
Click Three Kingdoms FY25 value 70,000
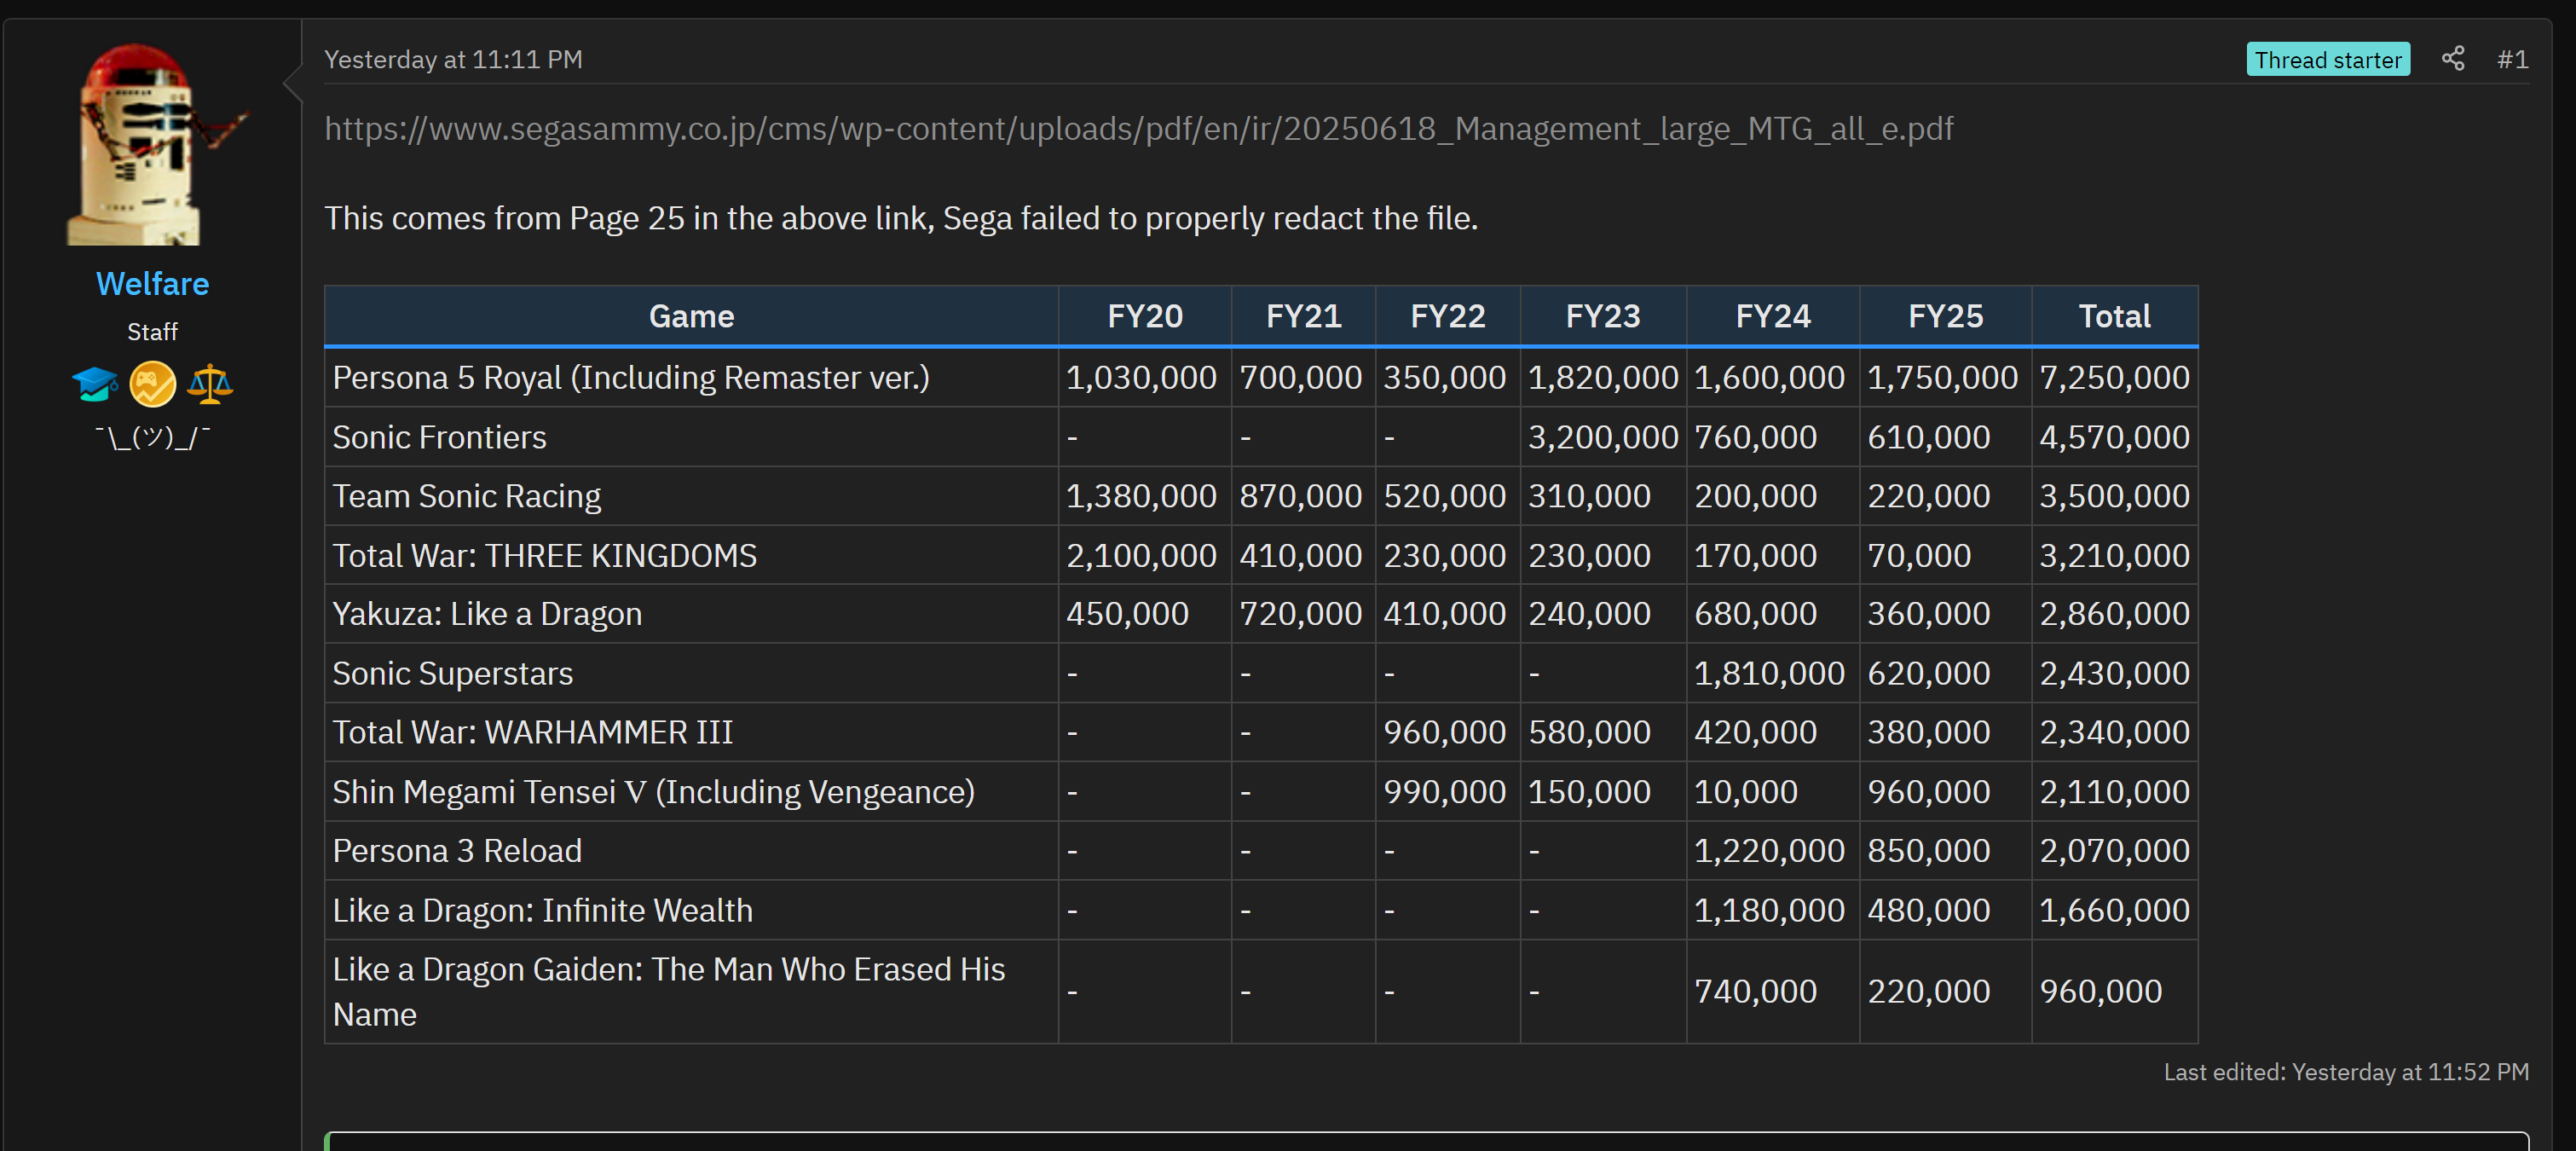click(1919, 555)
